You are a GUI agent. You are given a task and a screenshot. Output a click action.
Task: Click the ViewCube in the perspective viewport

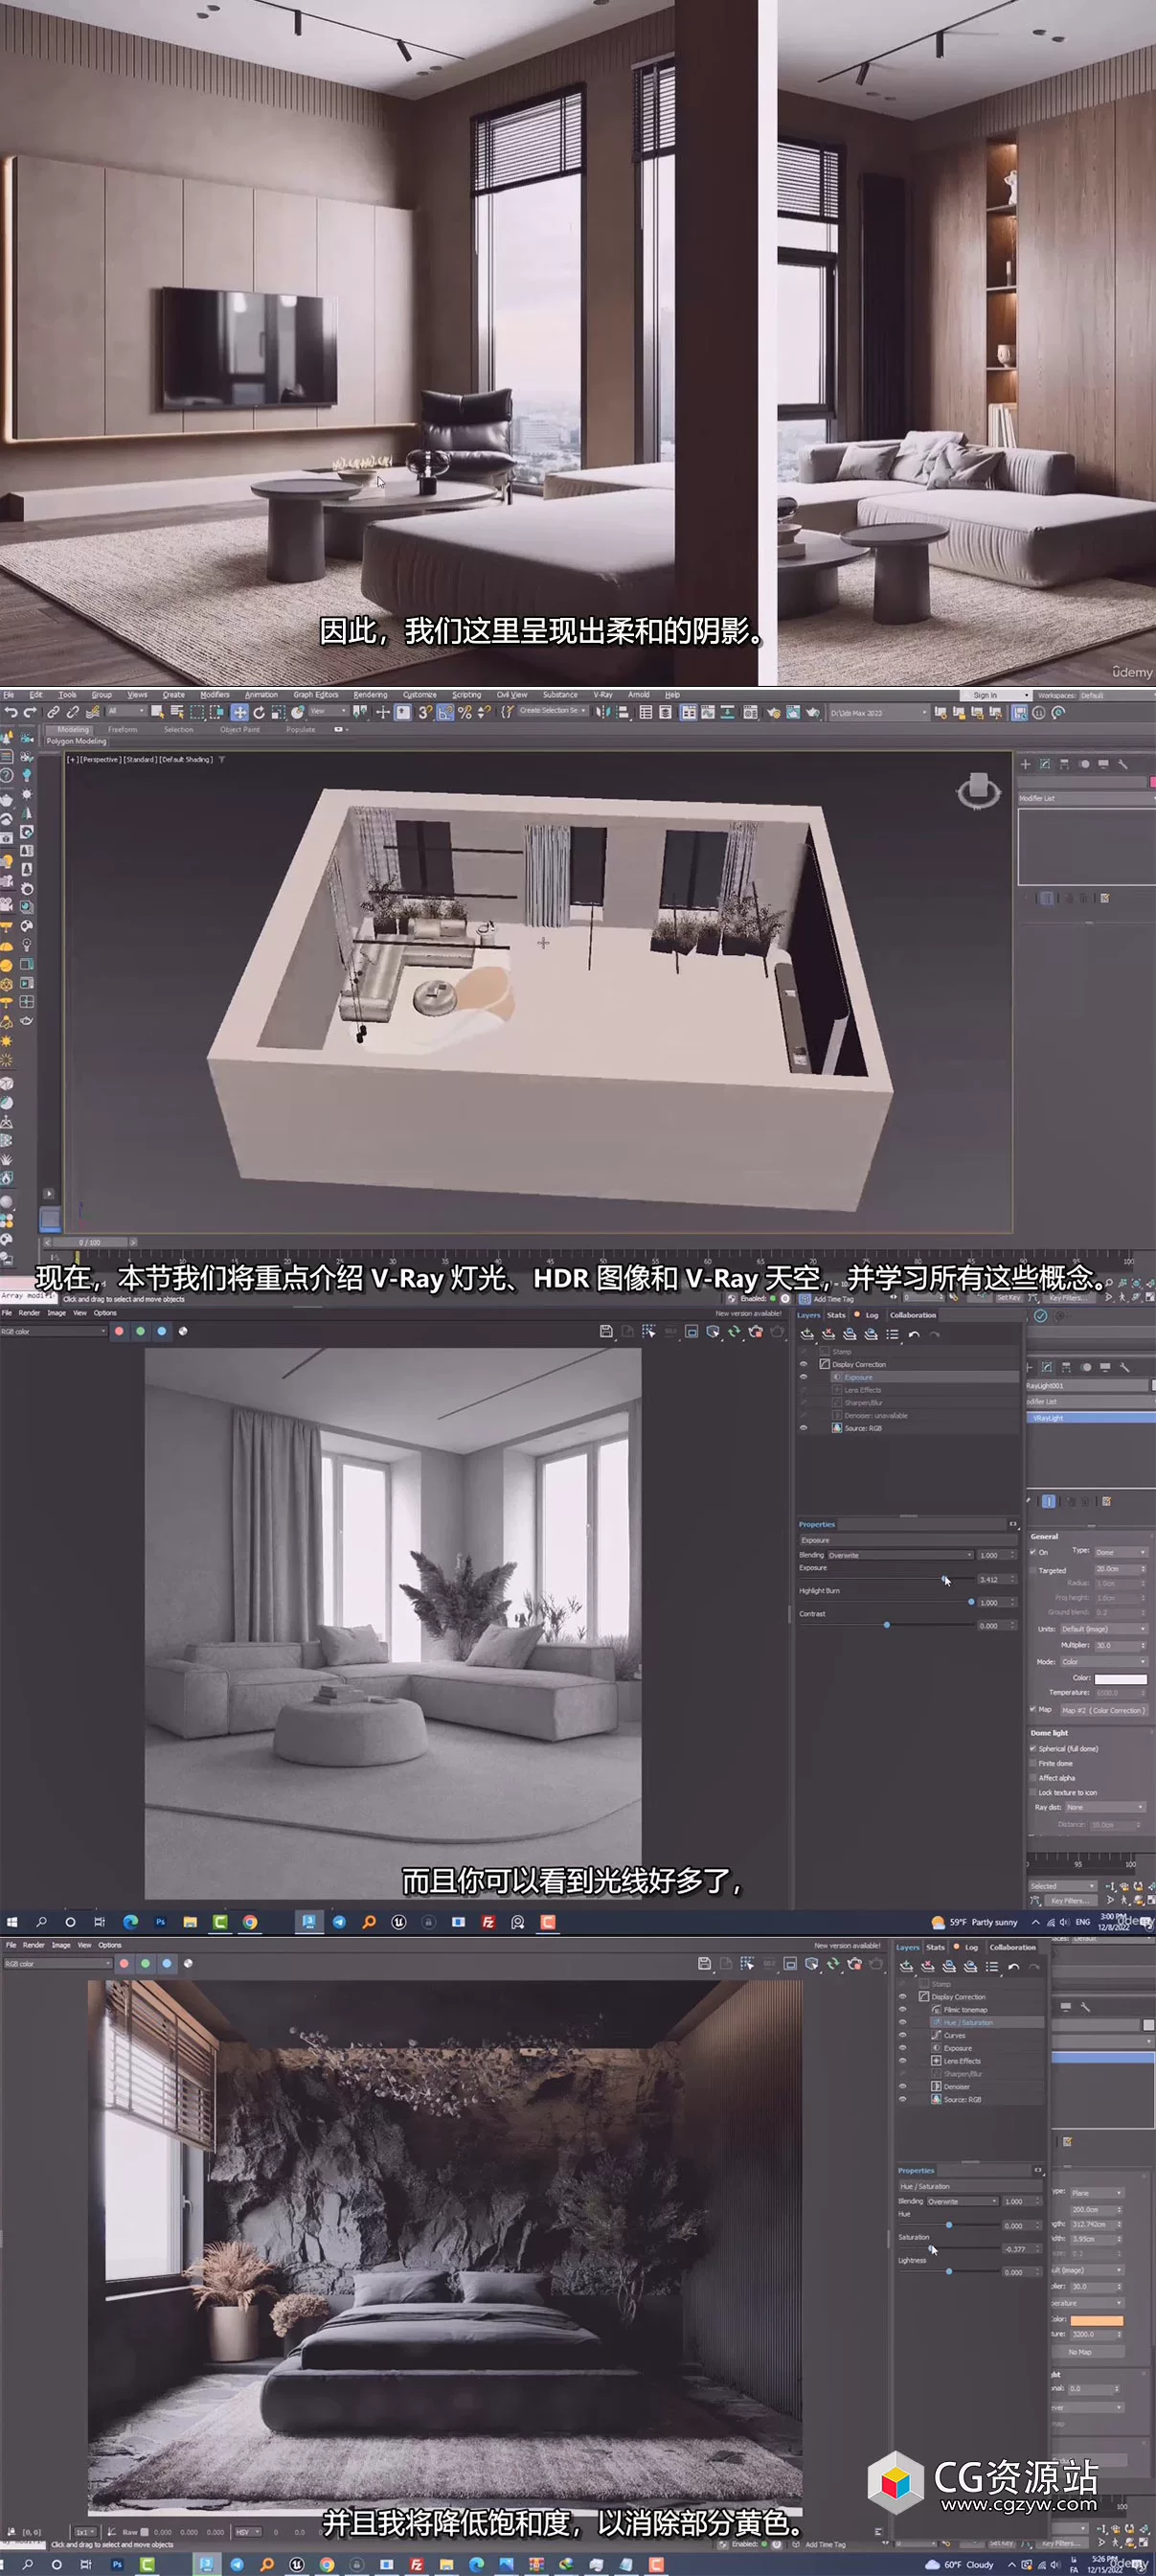tap(978, 790)
